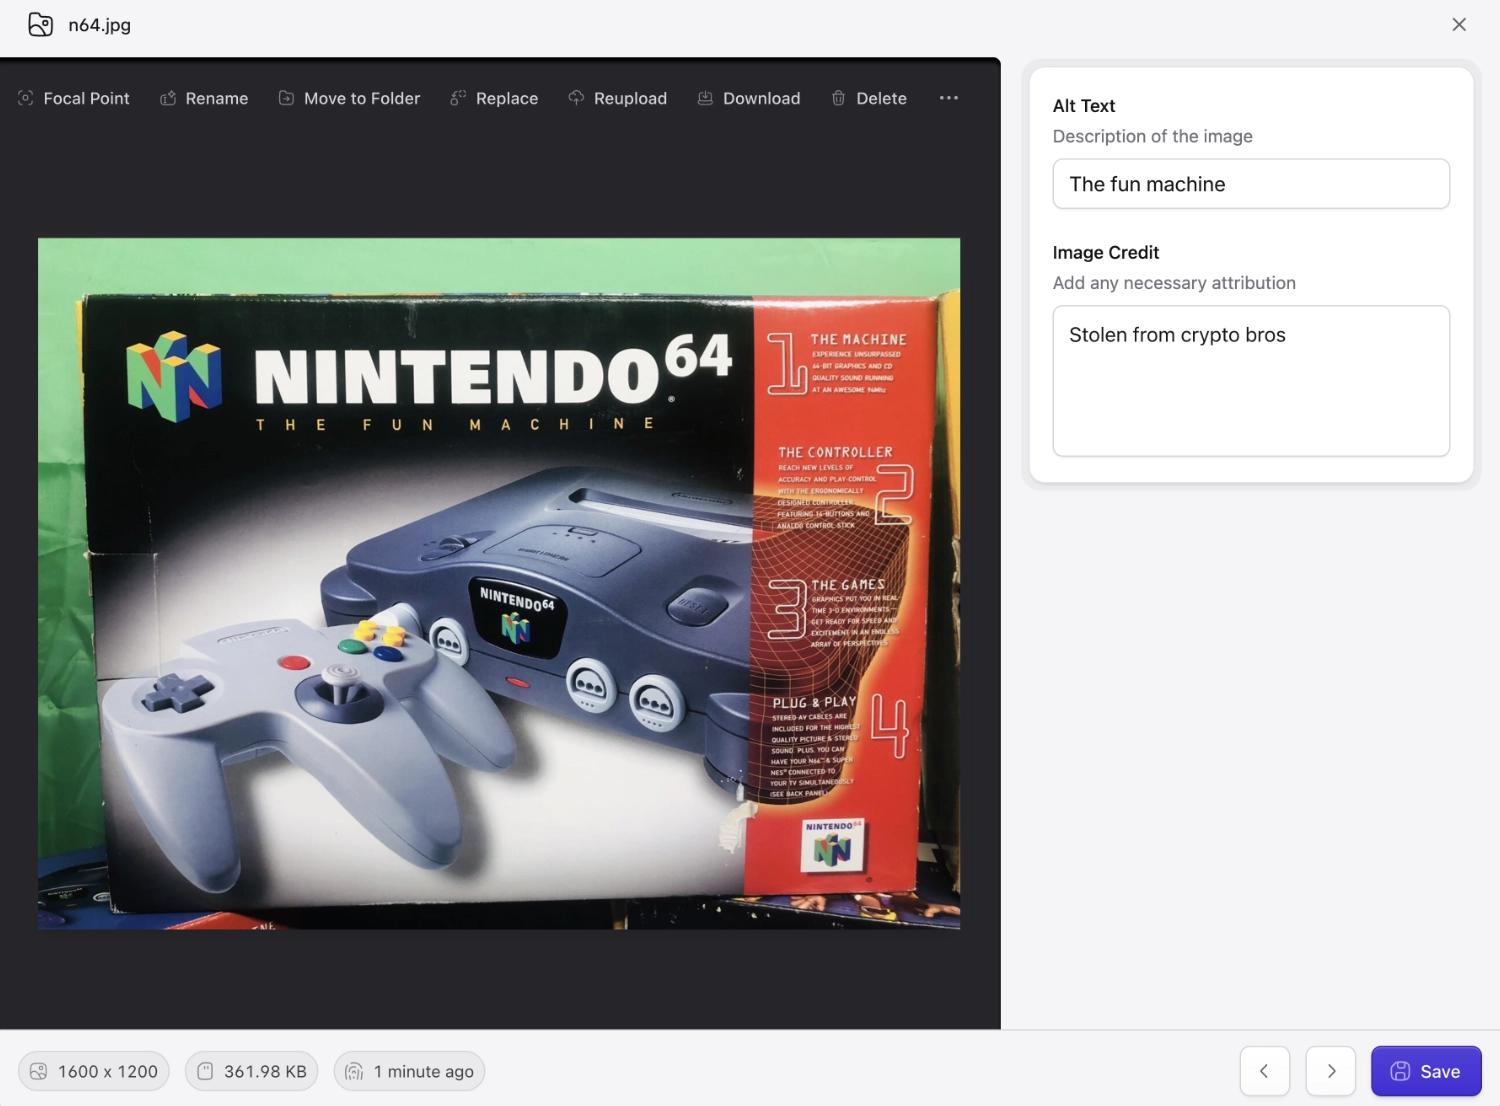The height and width of the screenshot is (1106, 1500).
Task: Click the 361.98 KB file size badge
Action: pyautogui.click(x=252, y=1071)
